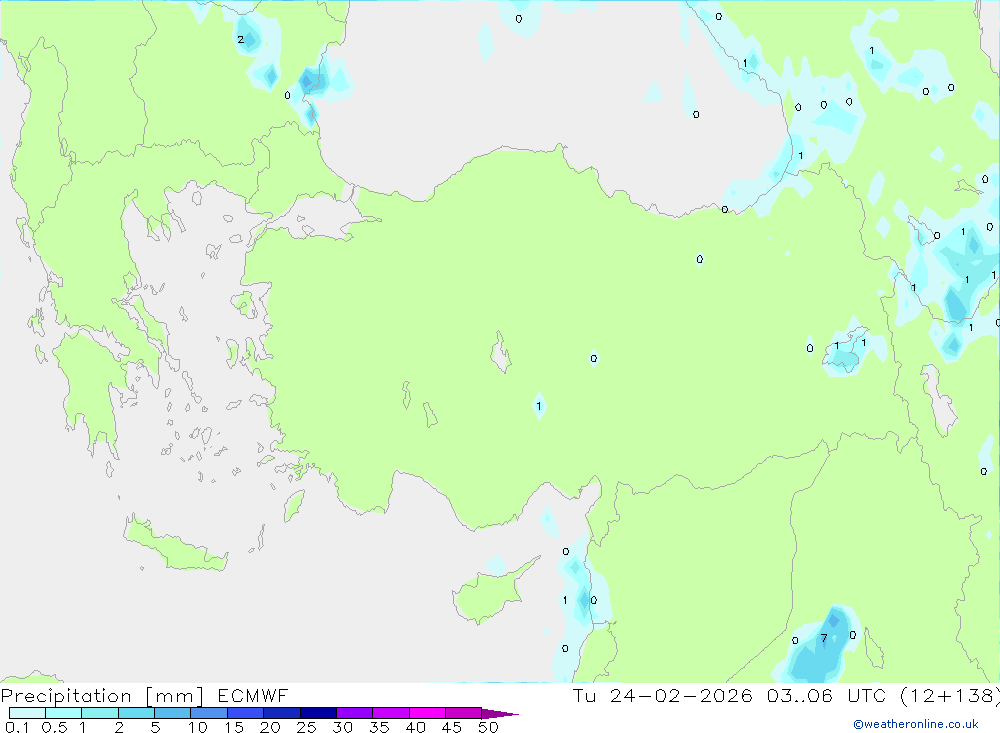Open the weatheronline.co.uk copyright link

916,724
